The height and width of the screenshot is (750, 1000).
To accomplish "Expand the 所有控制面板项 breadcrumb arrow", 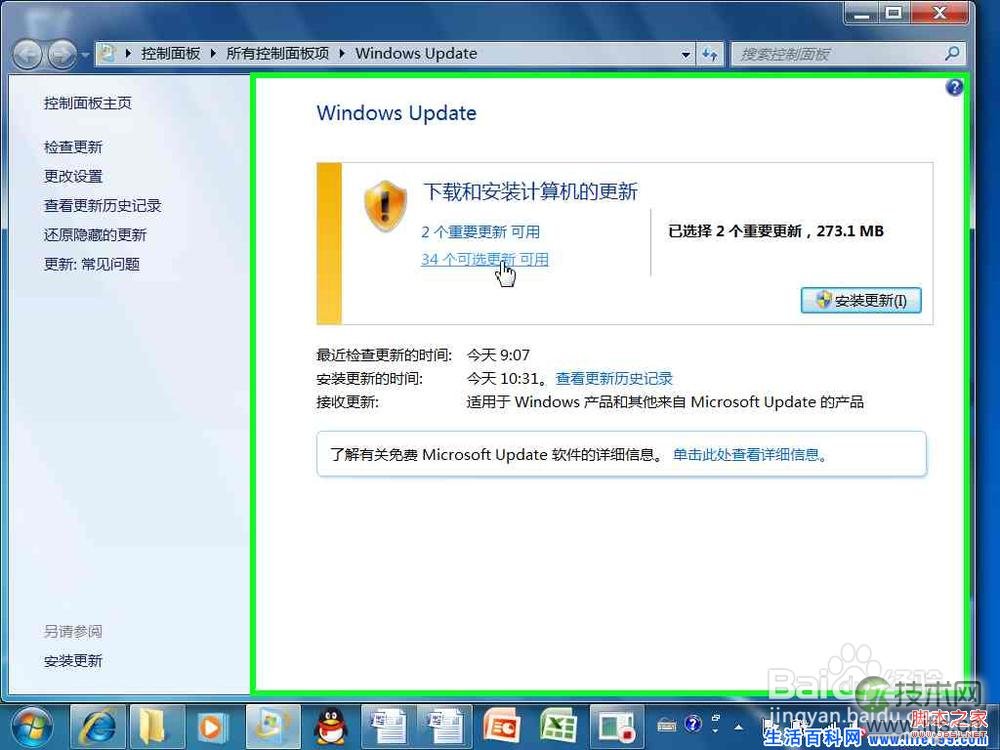I will (342, 54).
